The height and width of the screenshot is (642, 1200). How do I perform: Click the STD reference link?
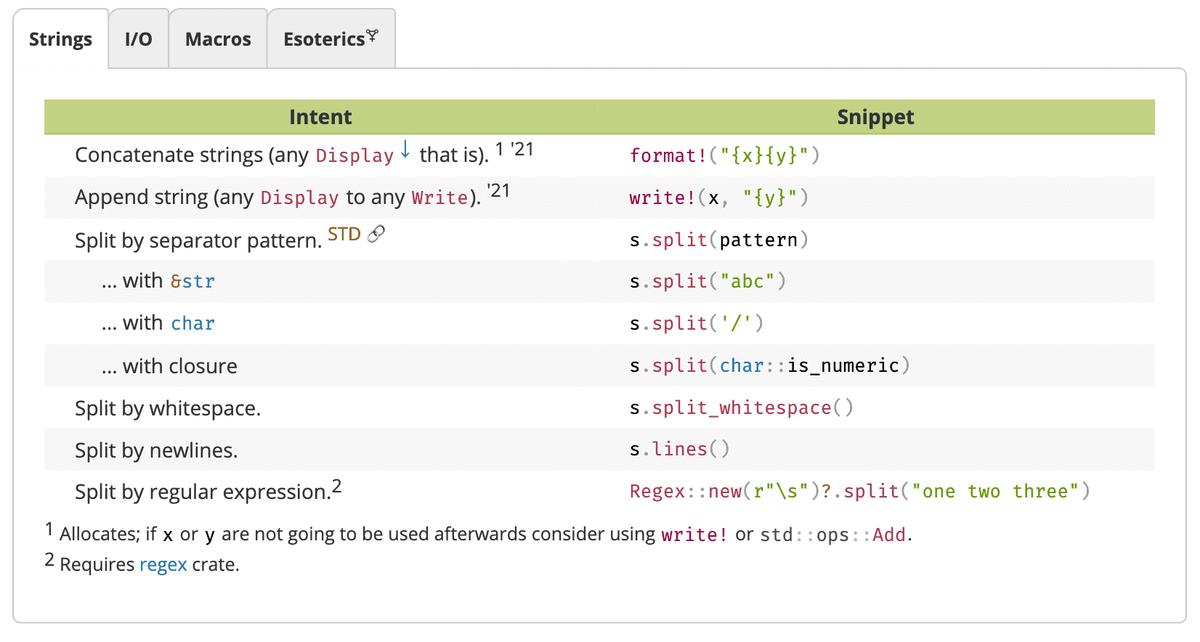[344, 235]
